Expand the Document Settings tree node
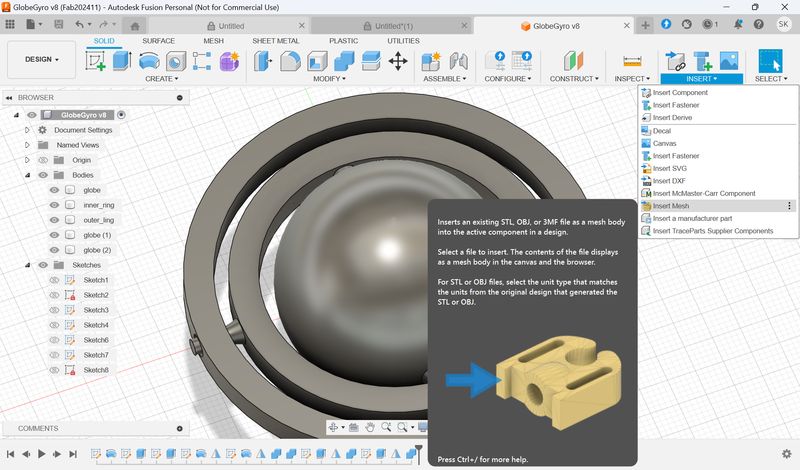 (28, 130)
